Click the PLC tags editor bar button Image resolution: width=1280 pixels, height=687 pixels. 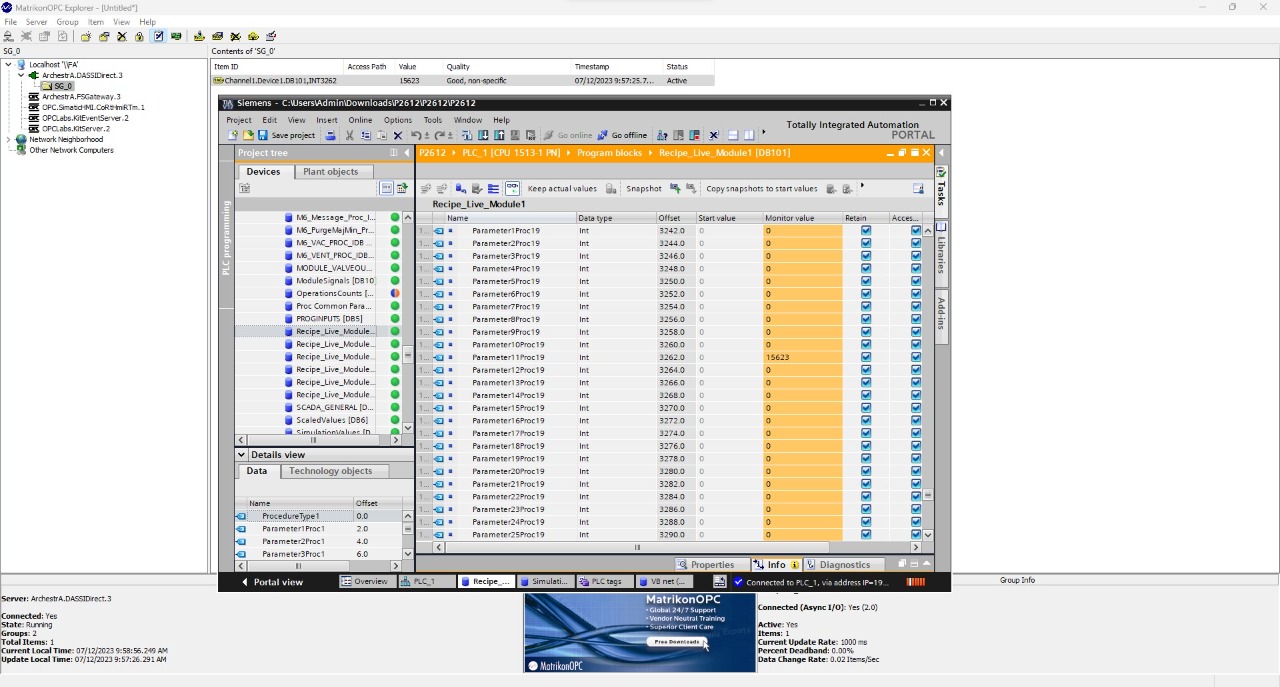point(606,581)
